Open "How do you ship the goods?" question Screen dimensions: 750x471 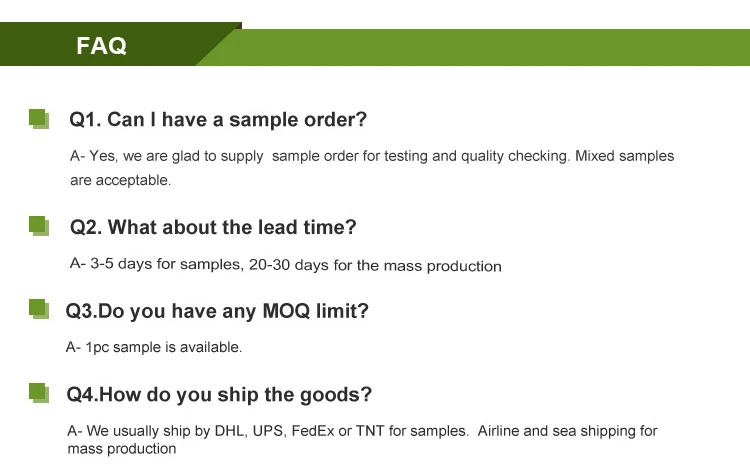[219, 394]
